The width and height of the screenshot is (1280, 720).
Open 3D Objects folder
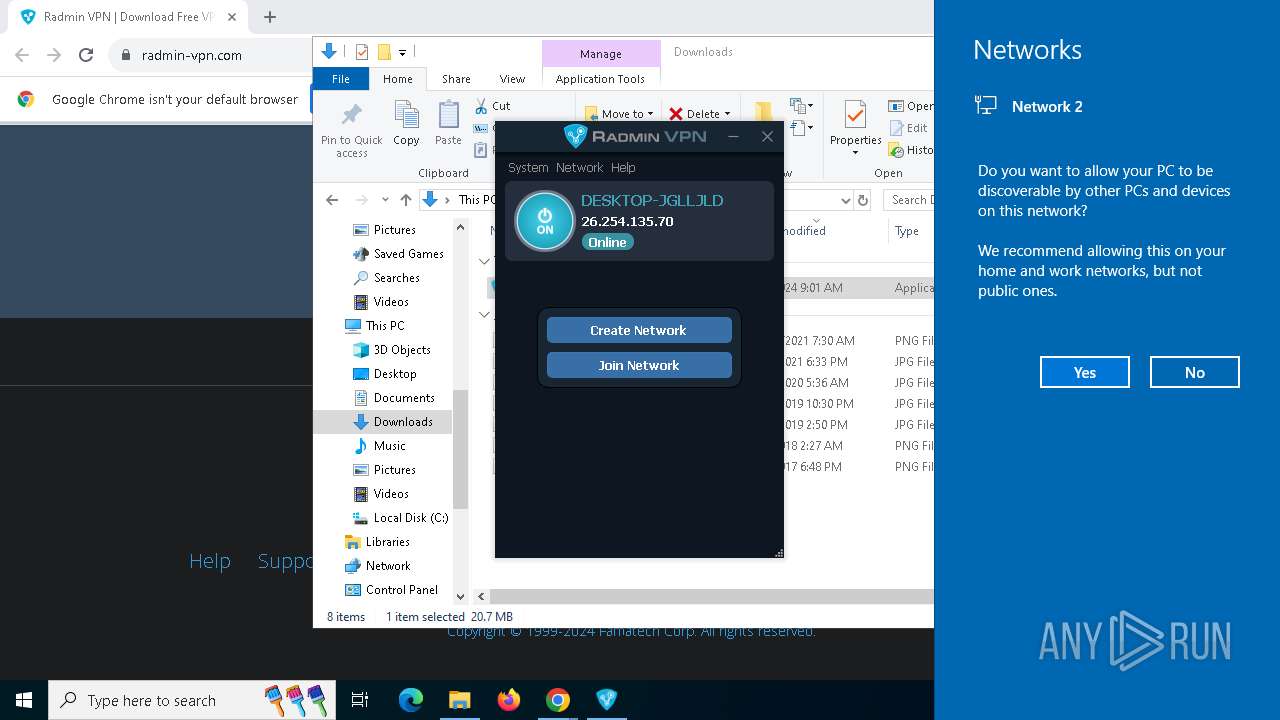[402, 350]
